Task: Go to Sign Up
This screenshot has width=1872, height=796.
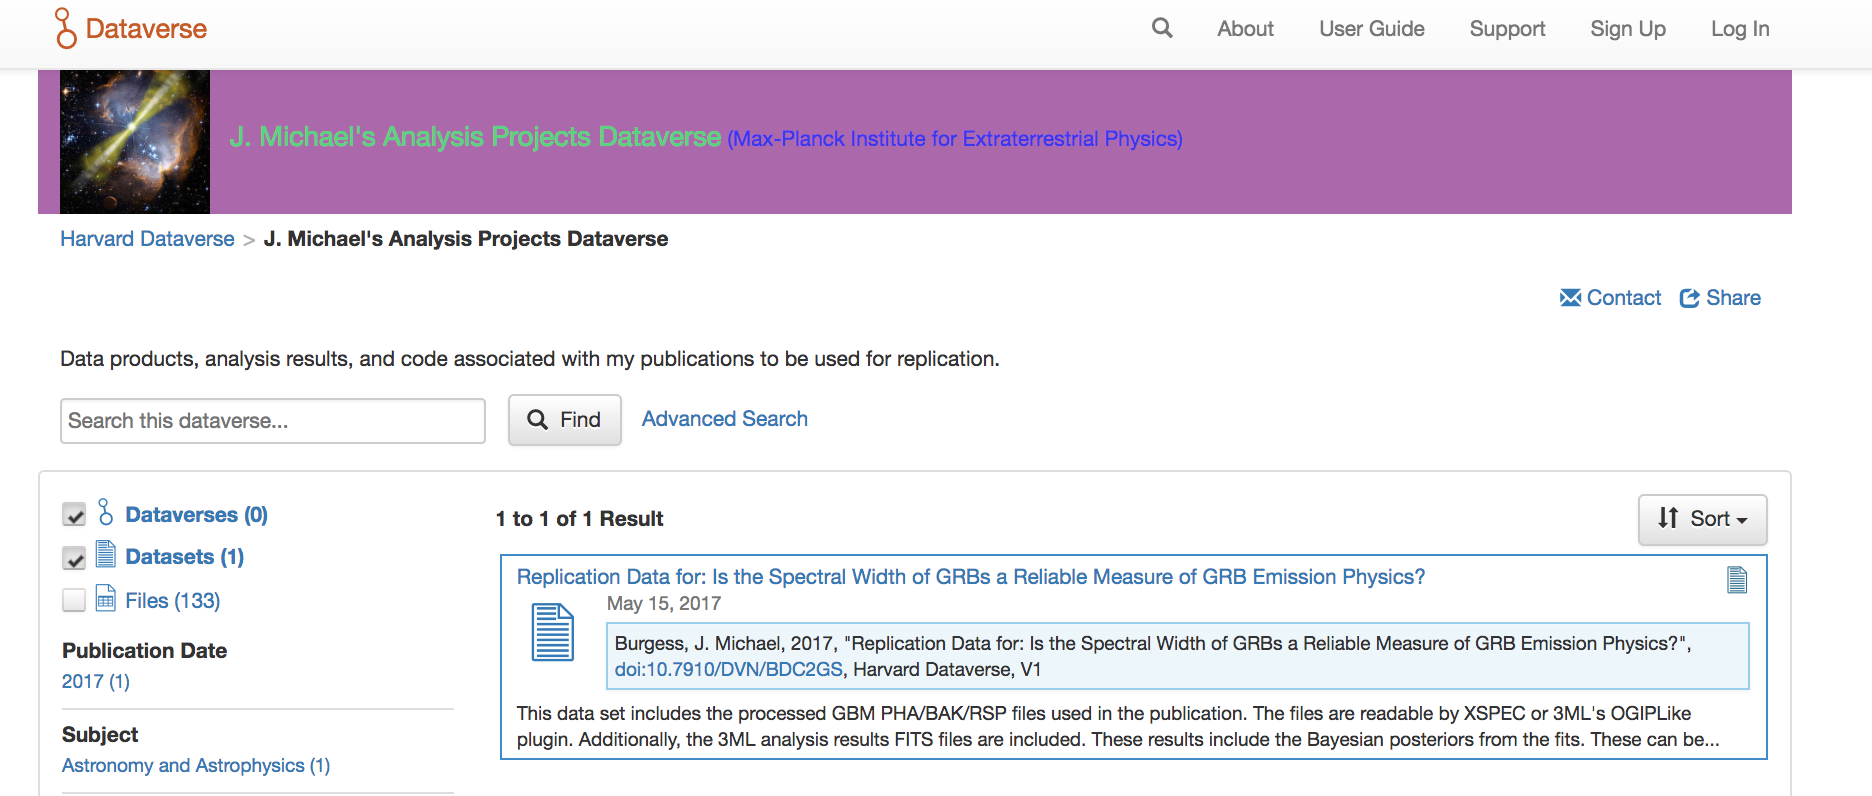Action: pos(1628,29)
